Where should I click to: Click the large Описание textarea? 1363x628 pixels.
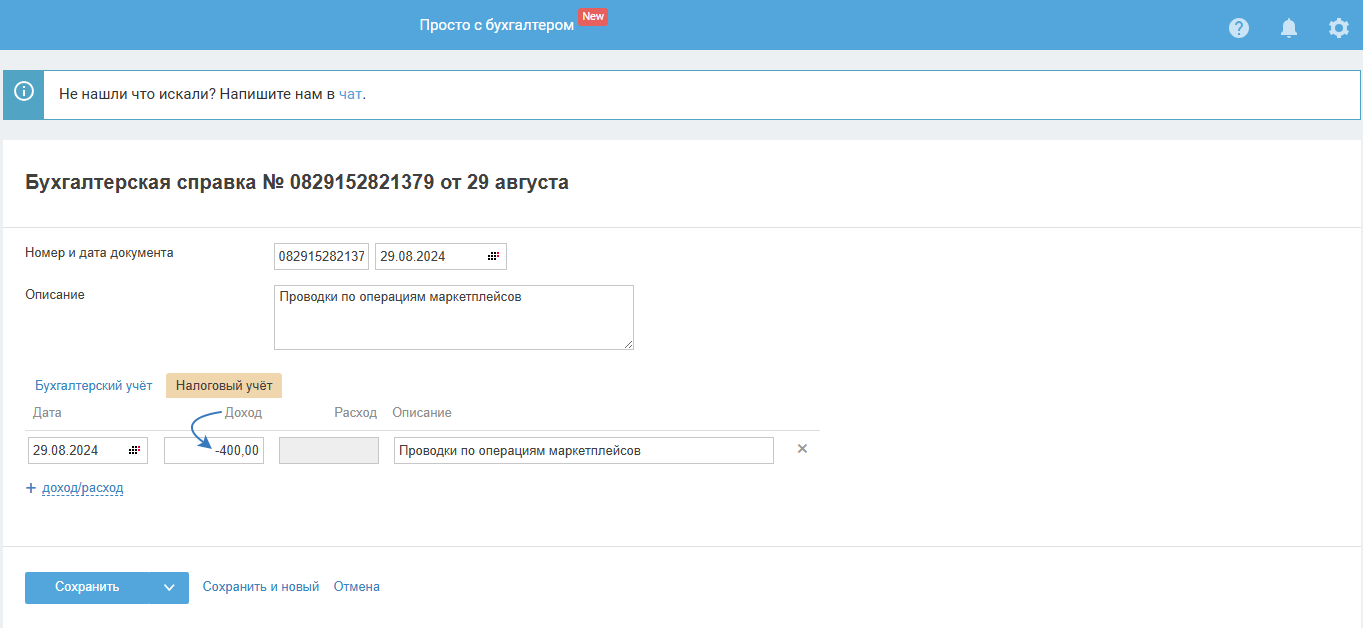pyautogui.click(x=453, y=318)
